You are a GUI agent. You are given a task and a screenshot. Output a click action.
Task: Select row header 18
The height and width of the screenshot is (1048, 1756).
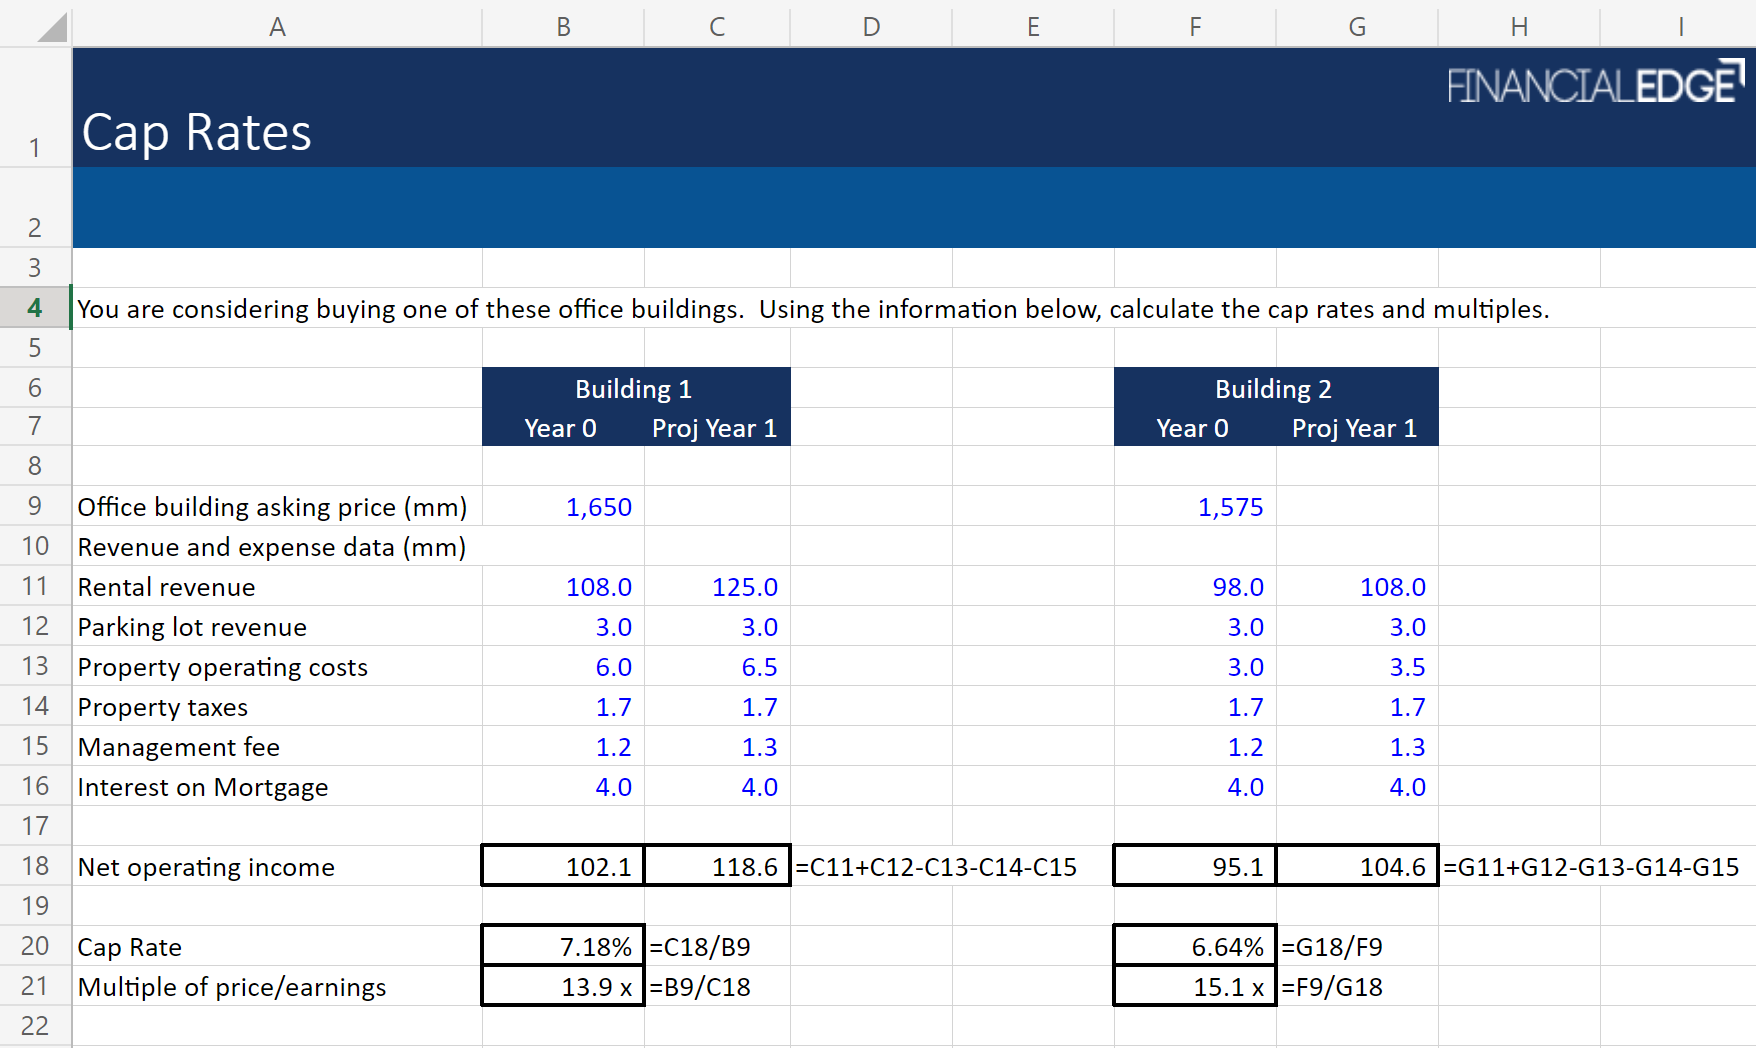tap(35, 866)
